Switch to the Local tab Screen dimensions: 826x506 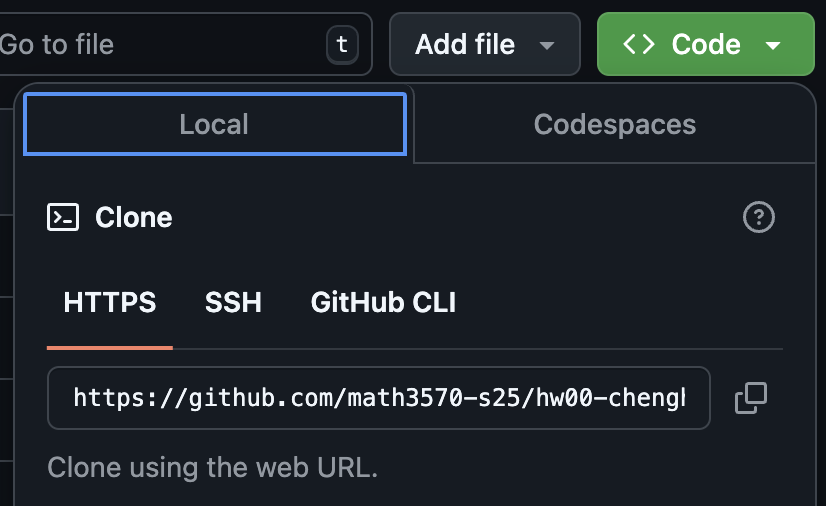coord(215,124)
